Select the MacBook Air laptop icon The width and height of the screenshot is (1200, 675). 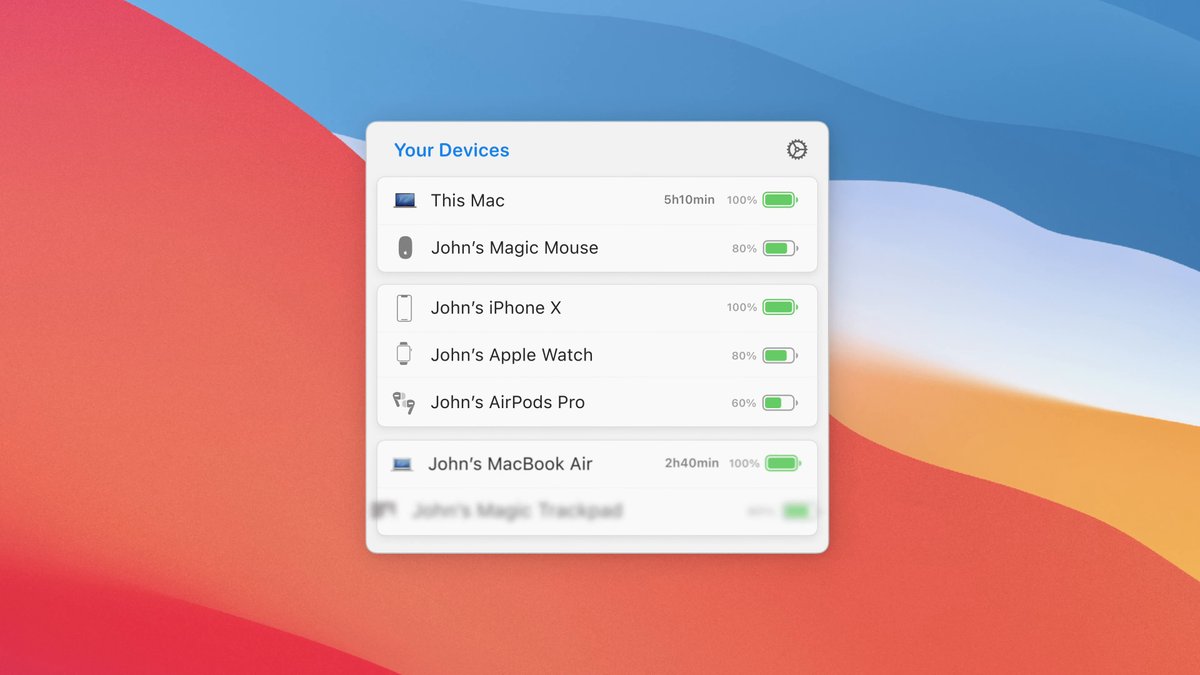[402, 463]
